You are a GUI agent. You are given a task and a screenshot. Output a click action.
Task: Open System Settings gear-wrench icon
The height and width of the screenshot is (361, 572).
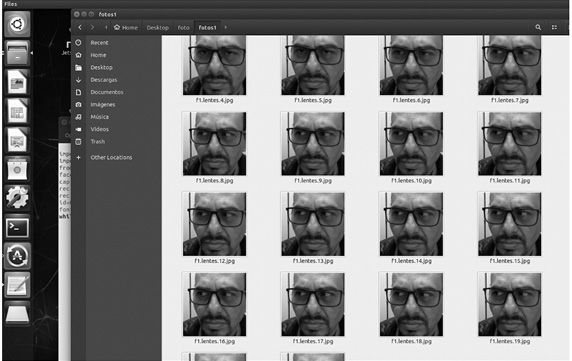17,198
